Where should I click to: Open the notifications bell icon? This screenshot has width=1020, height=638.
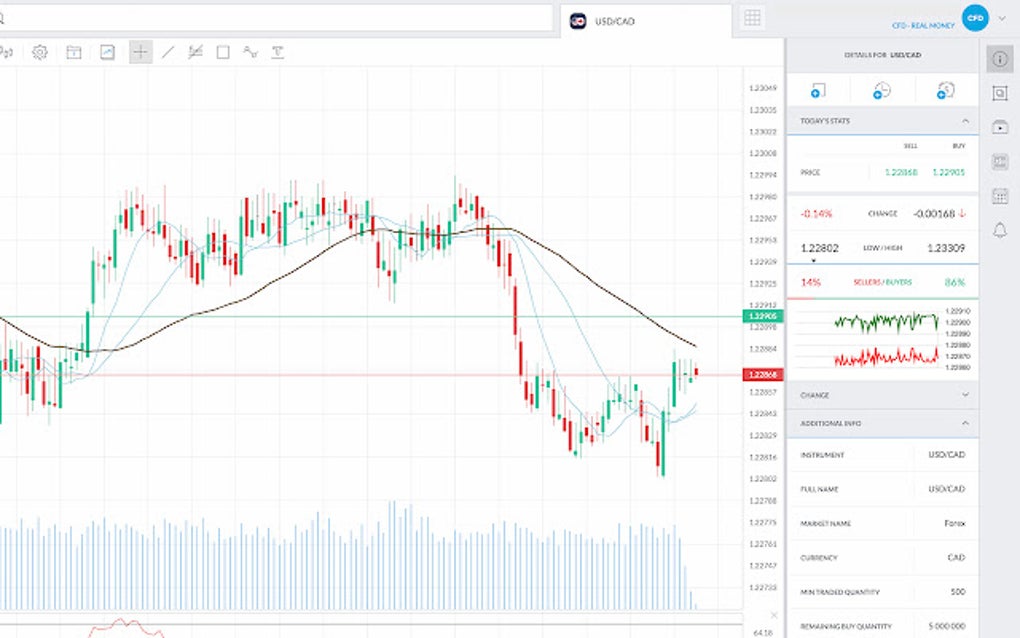pos(999,230)
